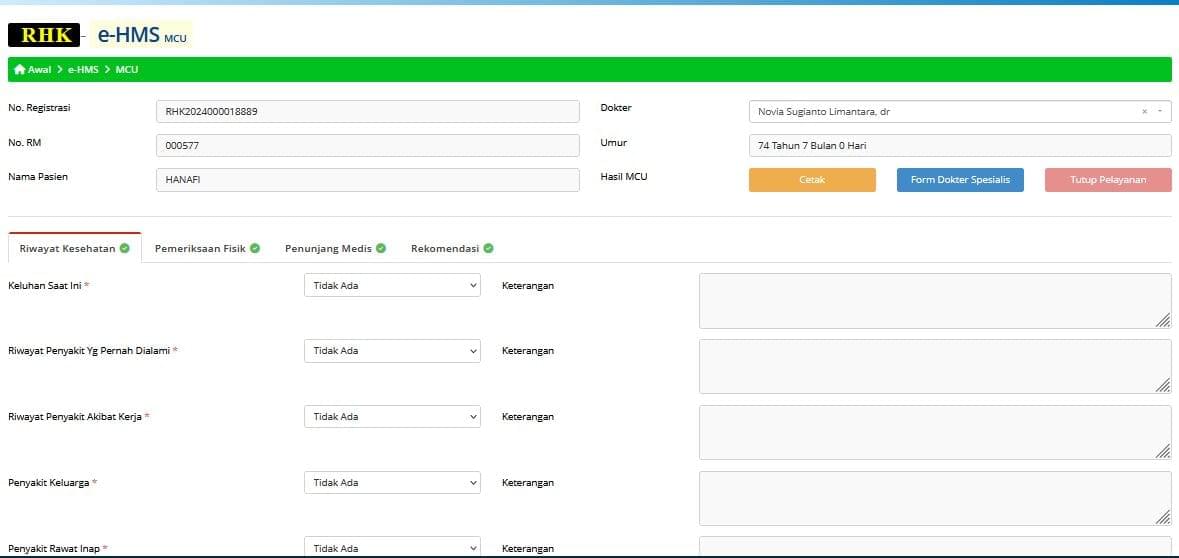The width and height of the screenshot is (1179, 558).
Task: Open Keluhan Saat Ini dropdown
Action: (392, 286)
